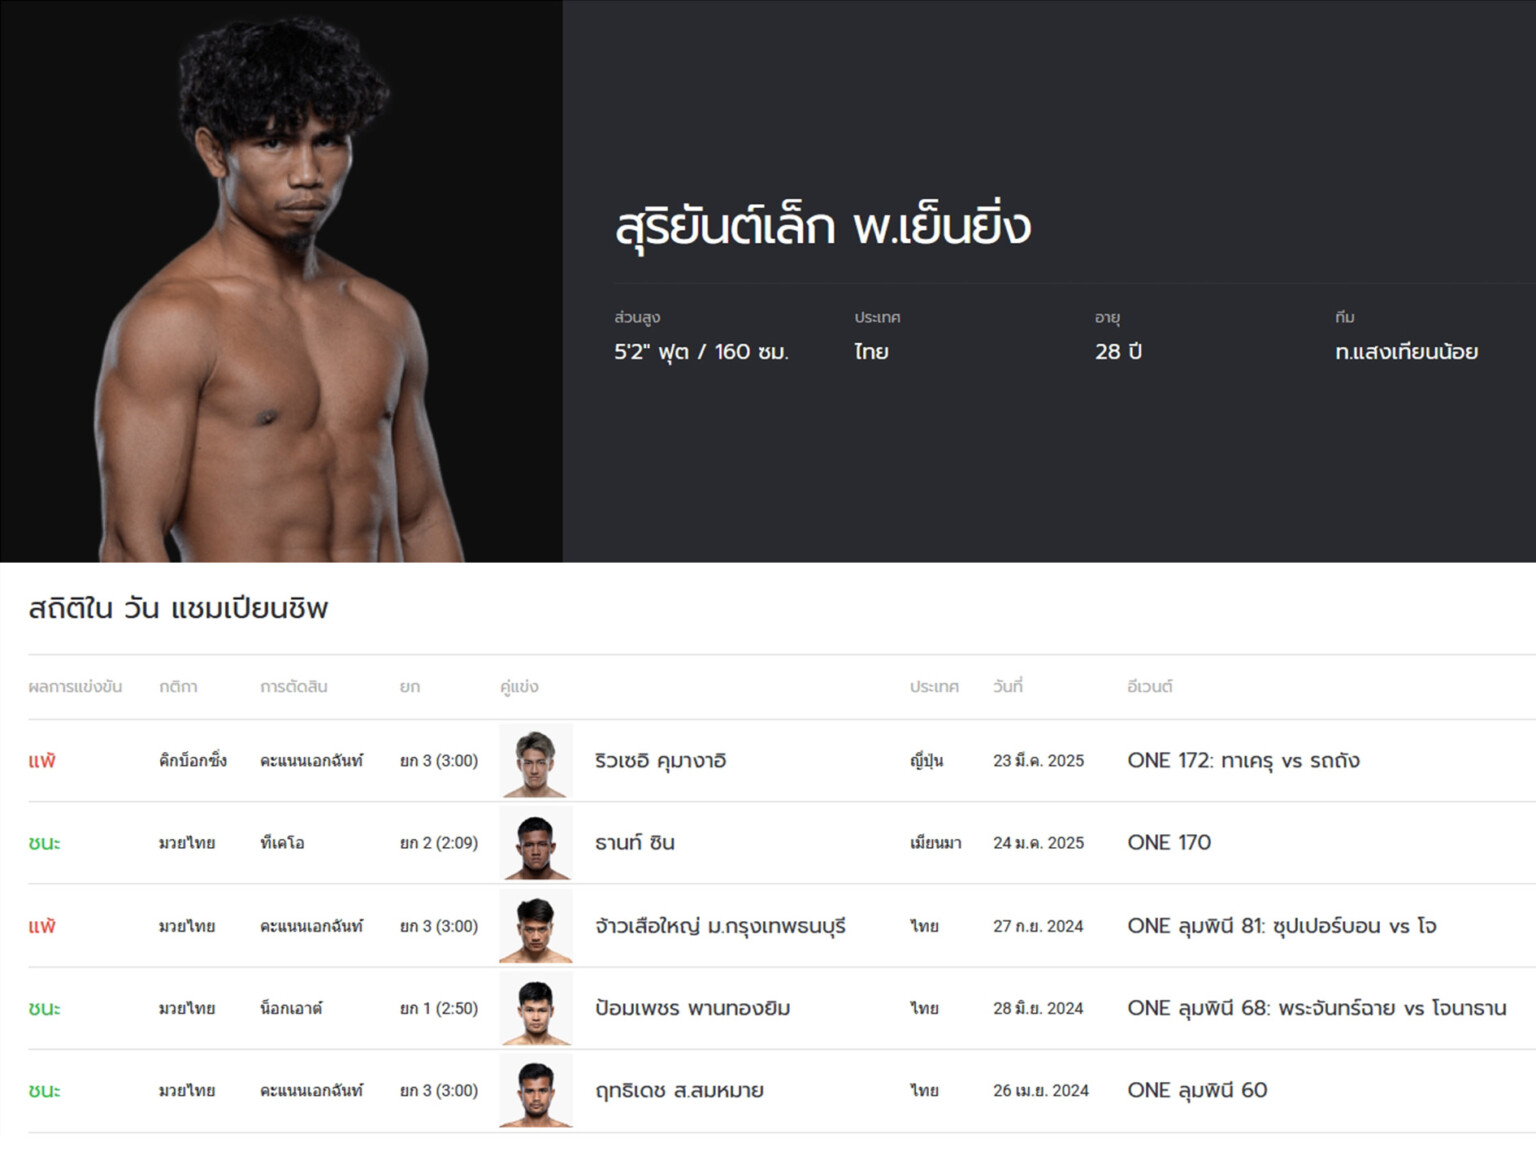Open Thant Zin's fighter thumbnail
Viewport: 1536px width, 1152px height.
[536, 843]
